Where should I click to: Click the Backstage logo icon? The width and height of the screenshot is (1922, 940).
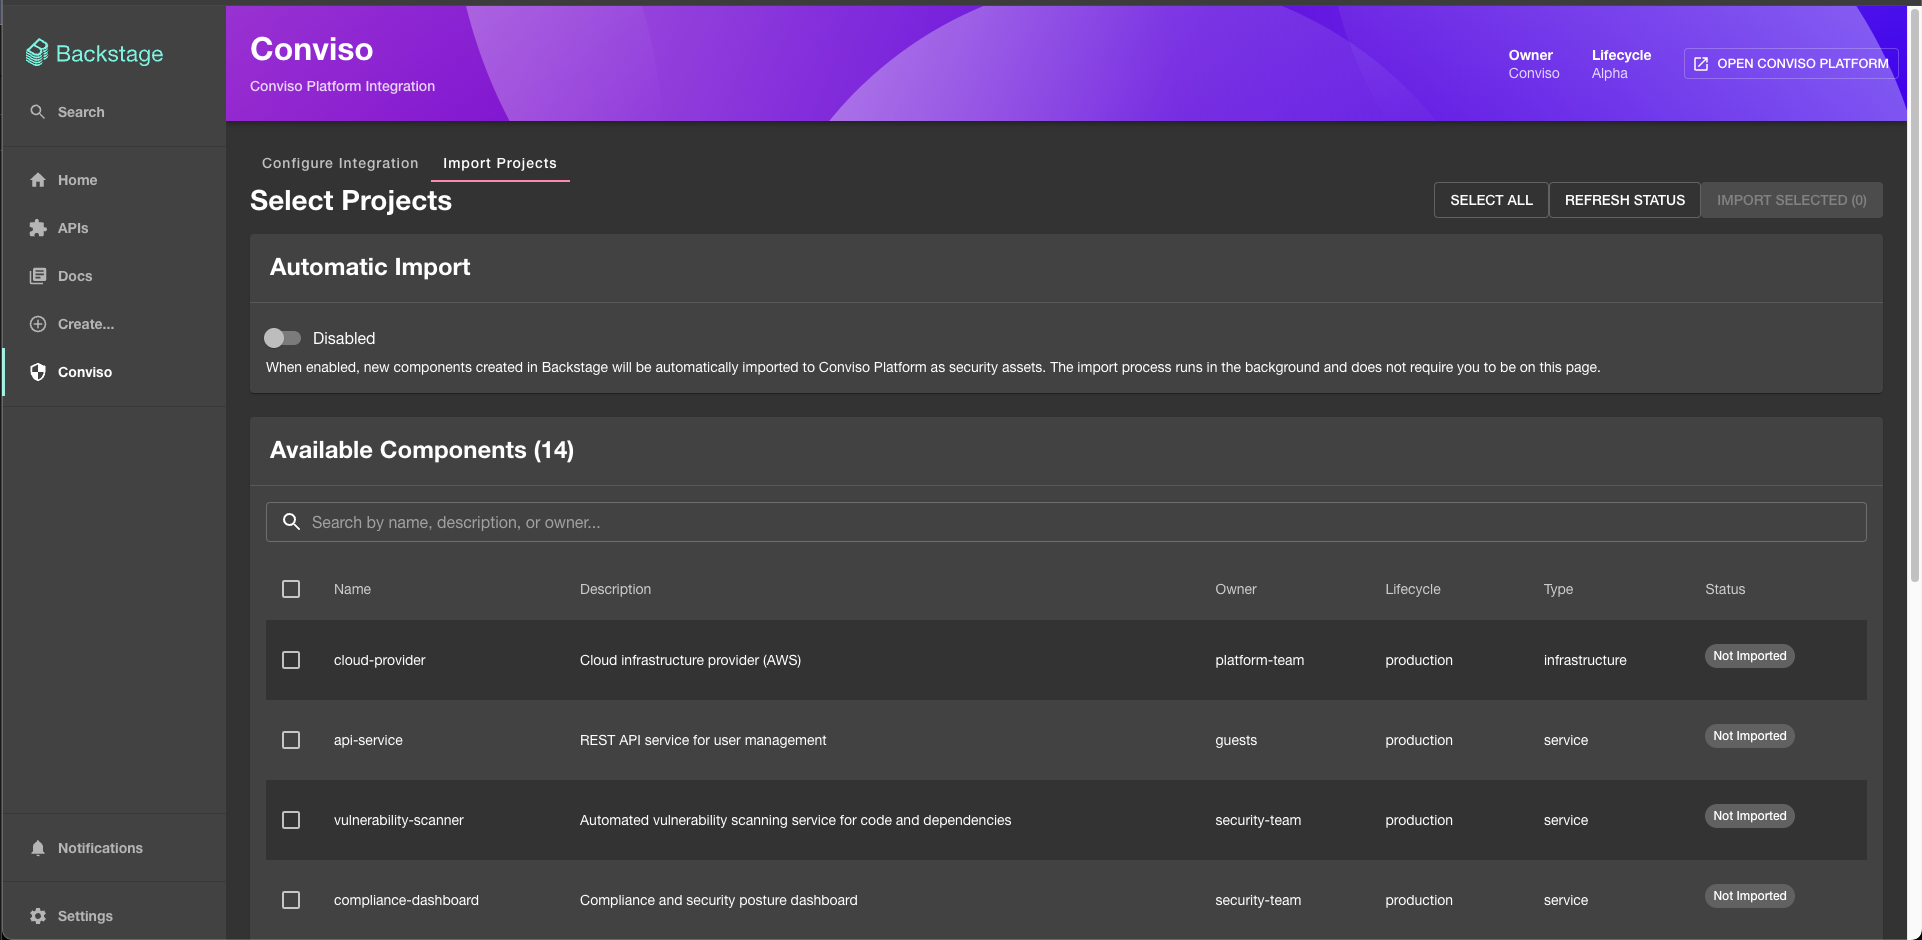[37, 53]
